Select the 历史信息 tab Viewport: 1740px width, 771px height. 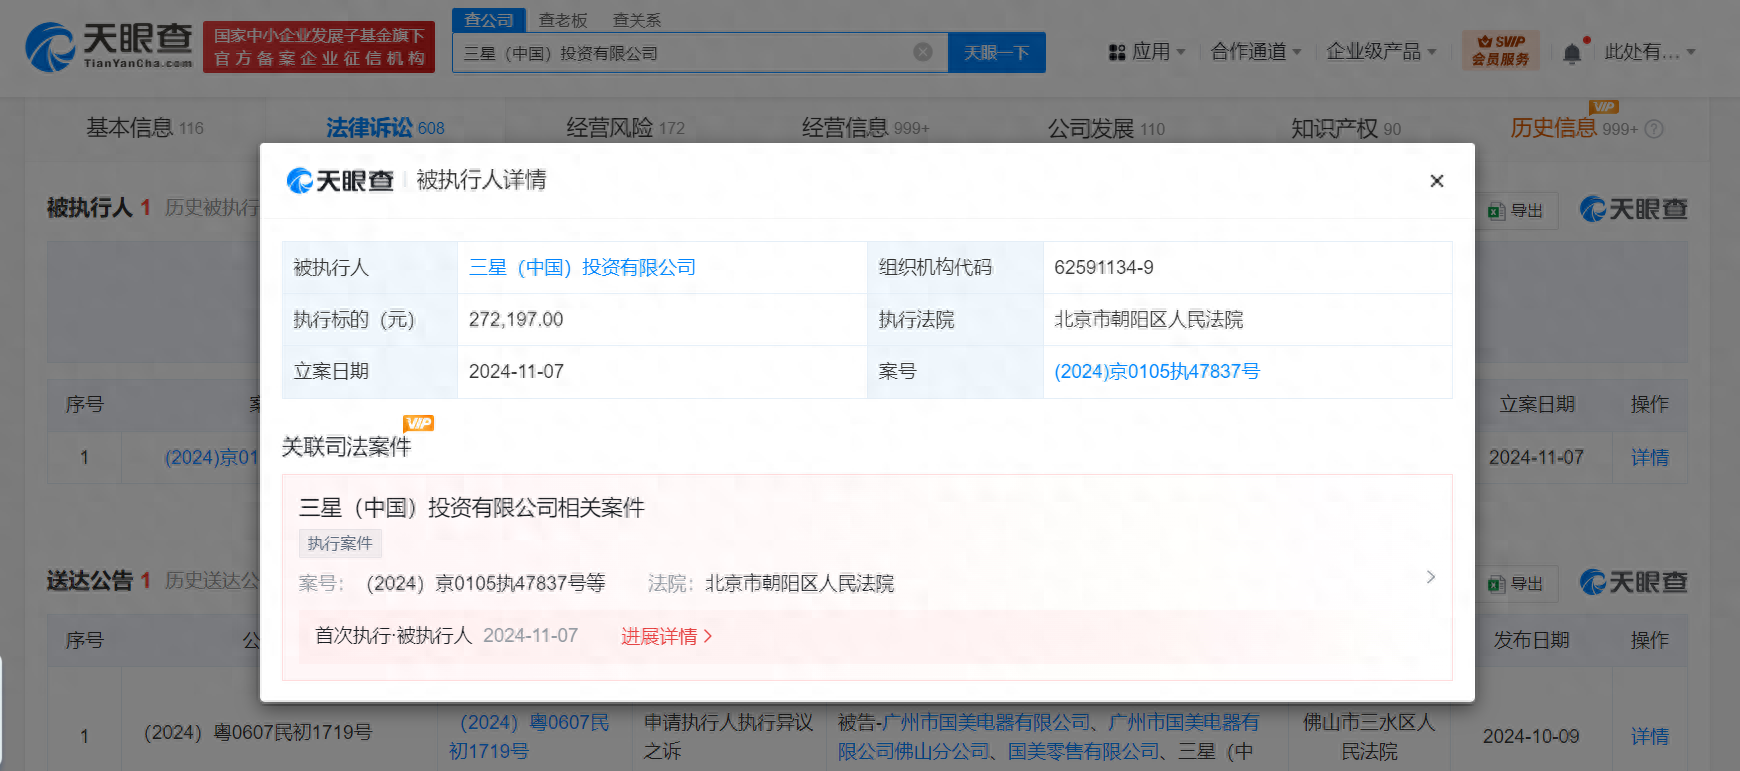tap(1573, 128)
